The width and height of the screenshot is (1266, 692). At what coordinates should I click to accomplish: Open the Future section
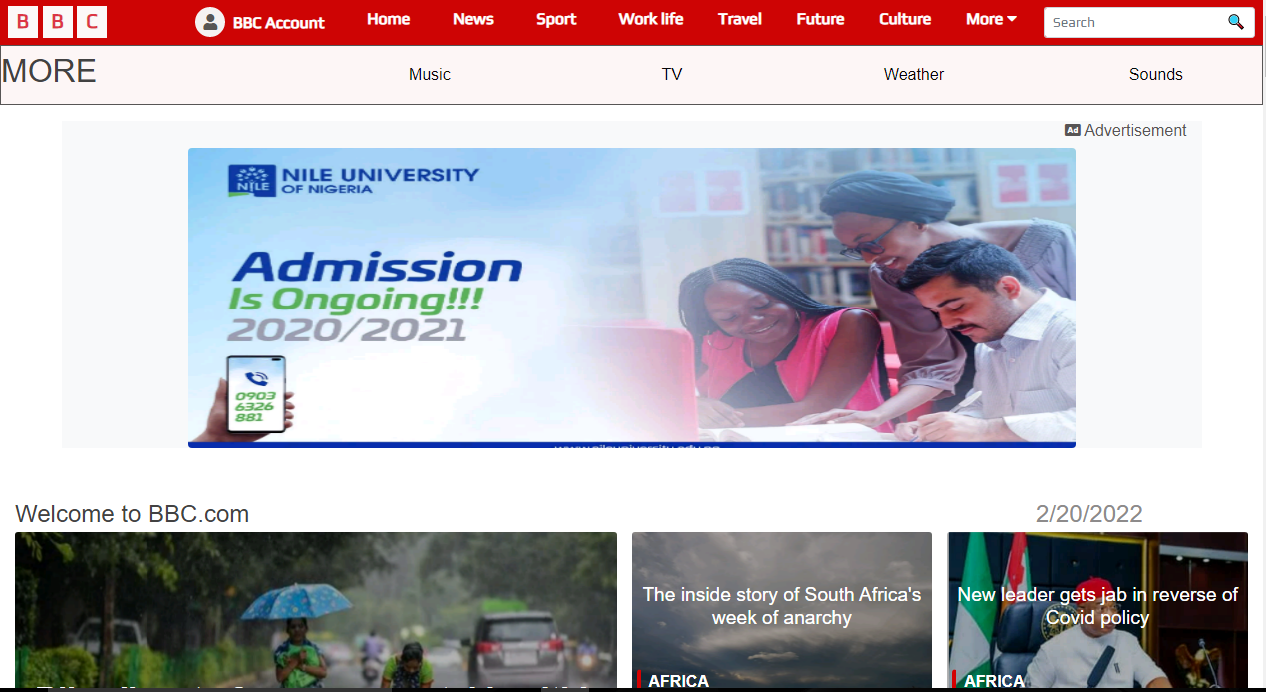(x=820, y=19)
